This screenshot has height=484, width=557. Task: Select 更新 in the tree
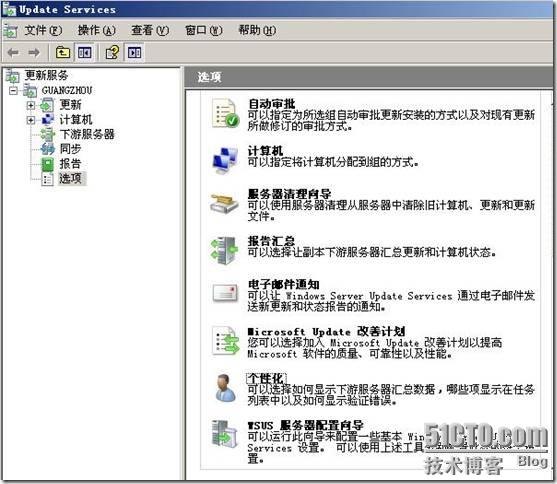70,105
